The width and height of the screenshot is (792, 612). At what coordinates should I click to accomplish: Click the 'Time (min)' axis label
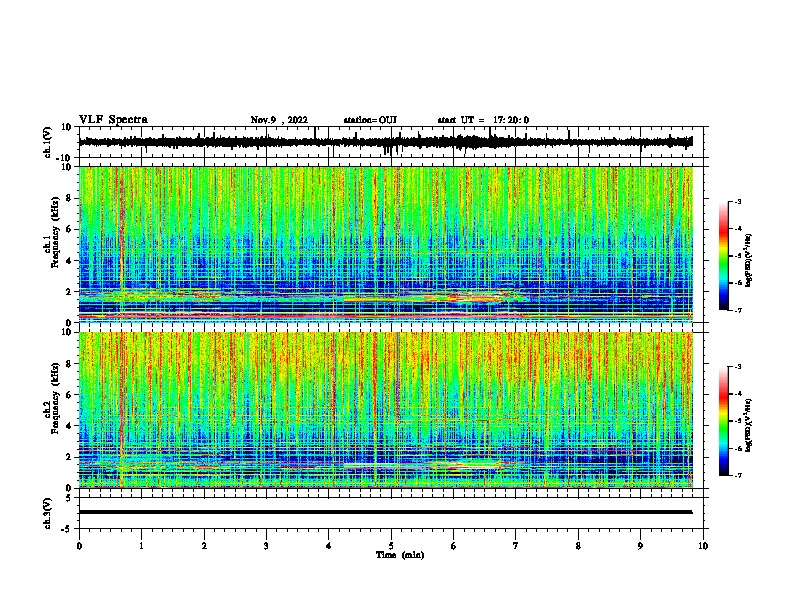pos(400,555)
